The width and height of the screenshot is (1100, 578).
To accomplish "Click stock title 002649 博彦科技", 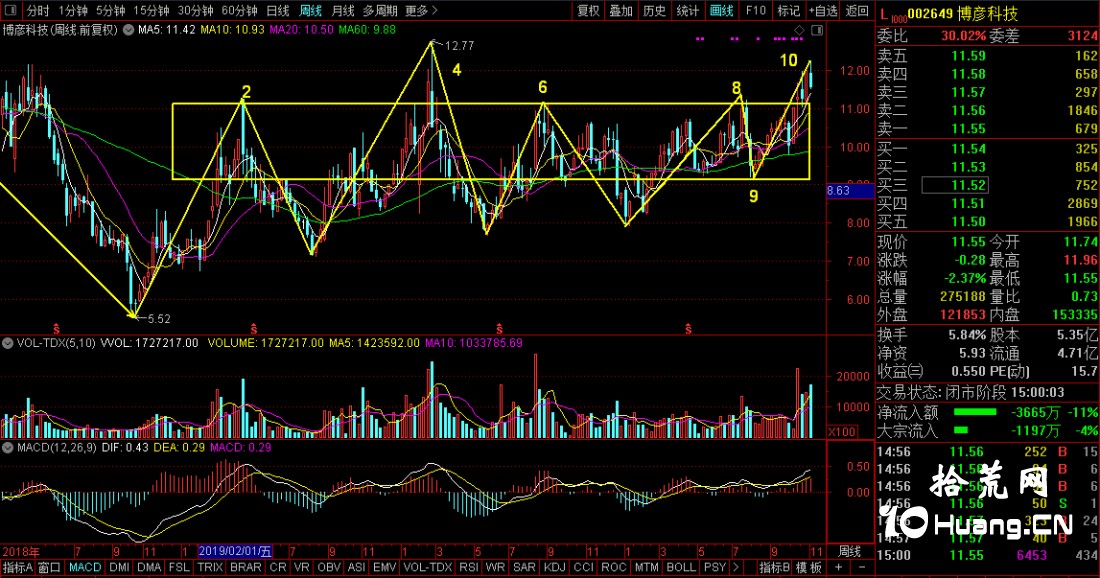I will coord(962,13).
